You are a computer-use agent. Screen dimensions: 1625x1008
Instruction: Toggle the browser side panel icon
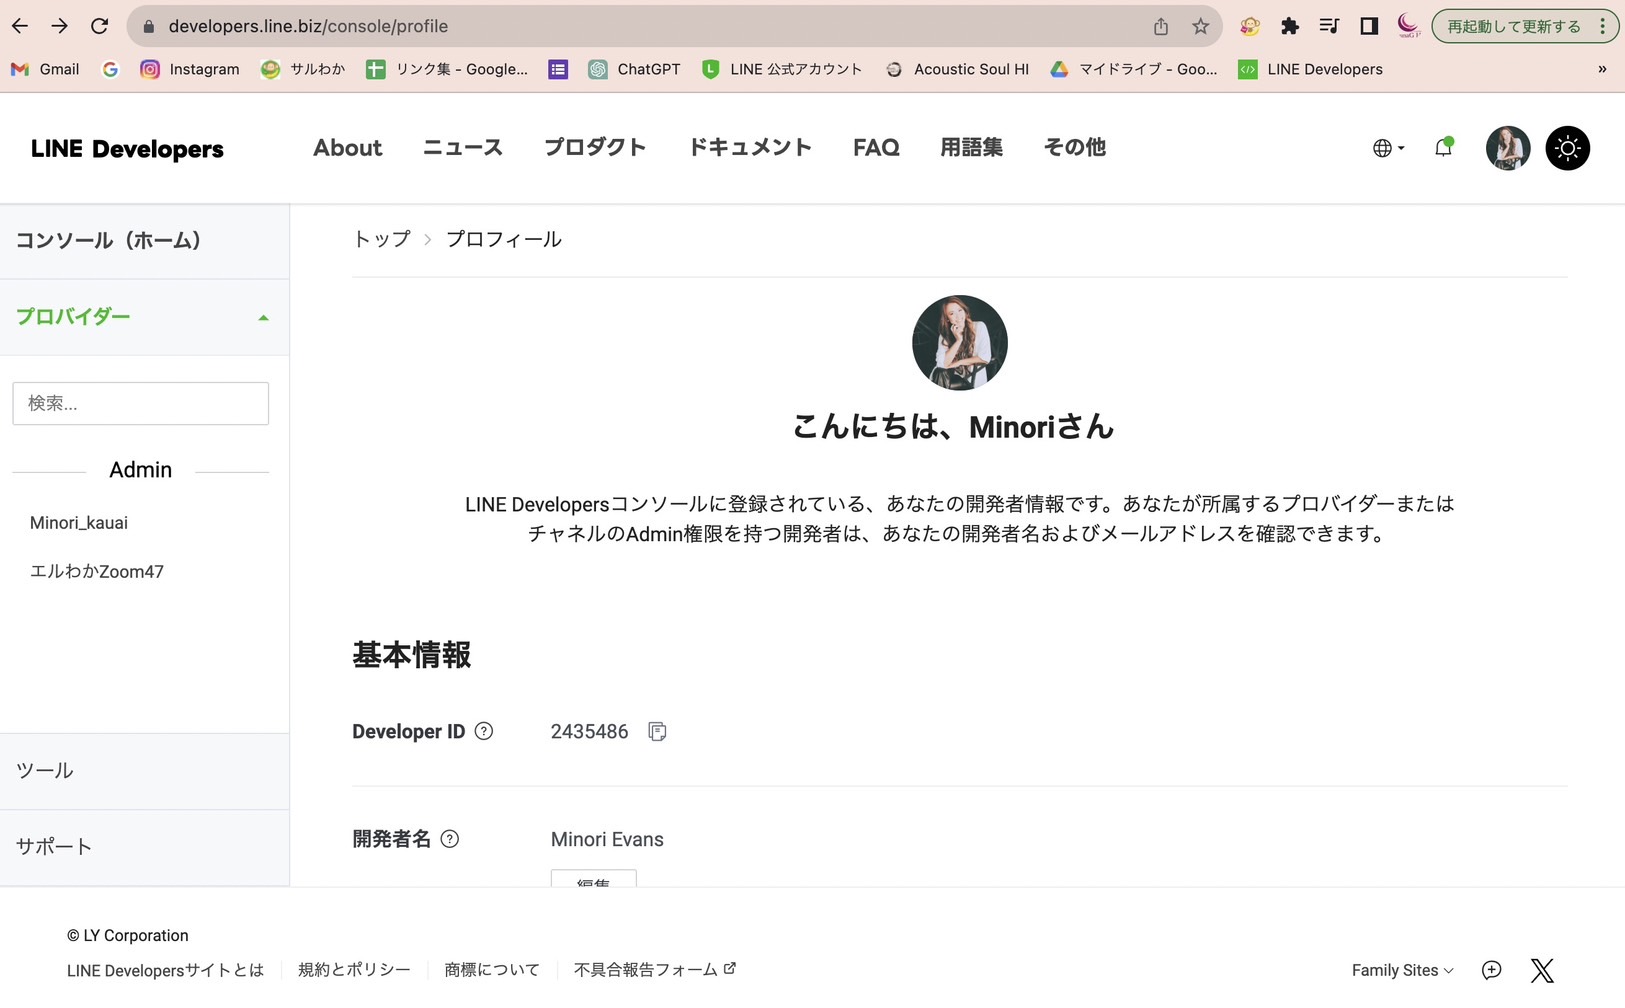(1369, 27)
